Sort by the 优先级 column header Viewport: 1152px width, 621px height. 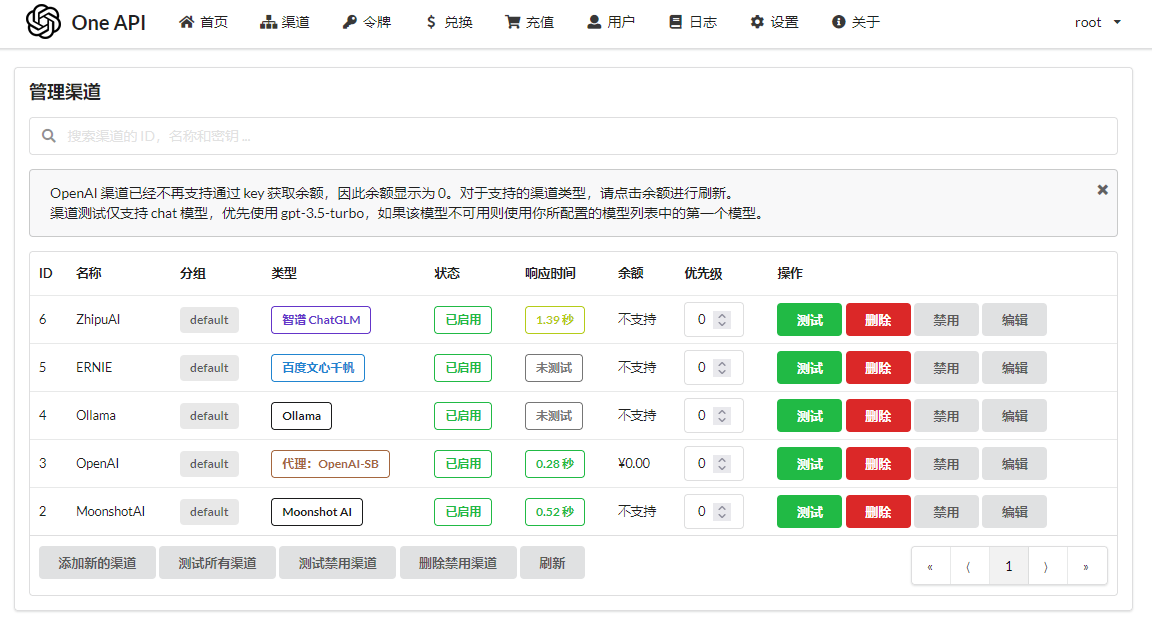703,273
